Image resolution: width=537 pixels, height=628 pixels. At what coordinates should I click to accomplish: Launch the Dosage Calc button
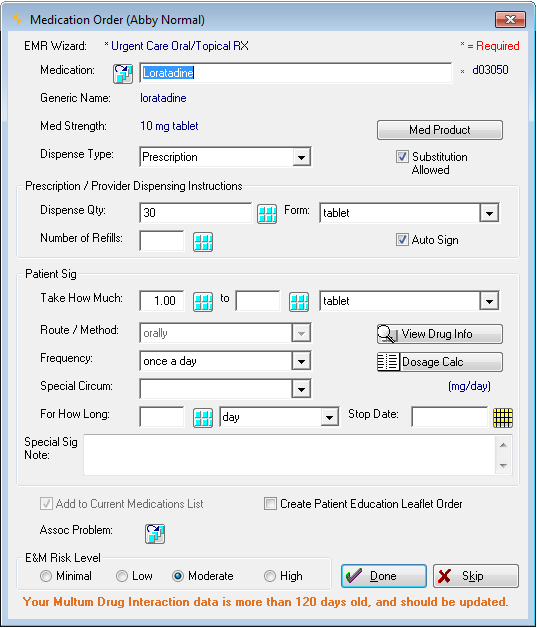coord(440,362)
